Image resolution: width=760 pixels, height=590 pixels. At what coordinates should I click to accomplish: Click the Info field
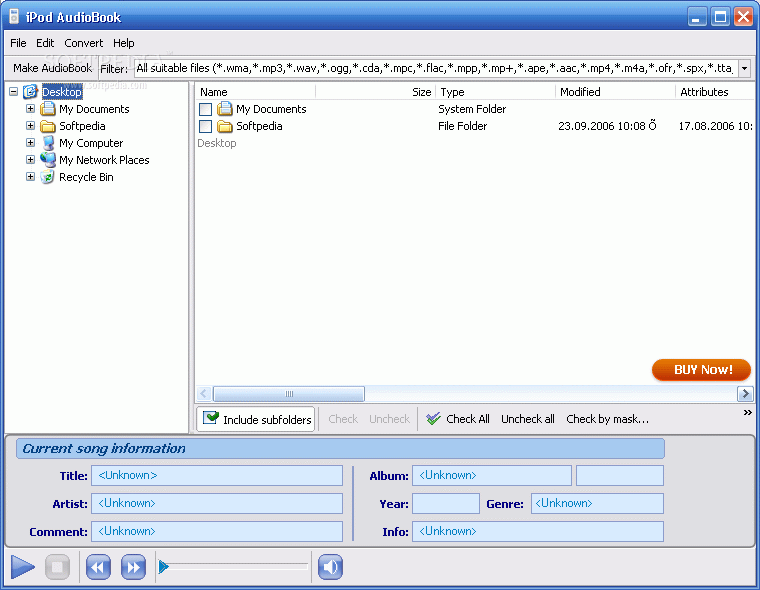click(x=538, y=531)
